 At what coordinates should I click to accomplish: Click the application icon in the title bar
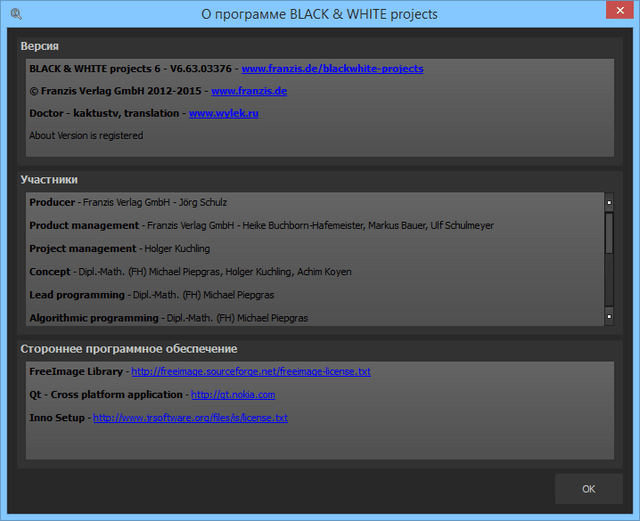(x=15, y=14)
